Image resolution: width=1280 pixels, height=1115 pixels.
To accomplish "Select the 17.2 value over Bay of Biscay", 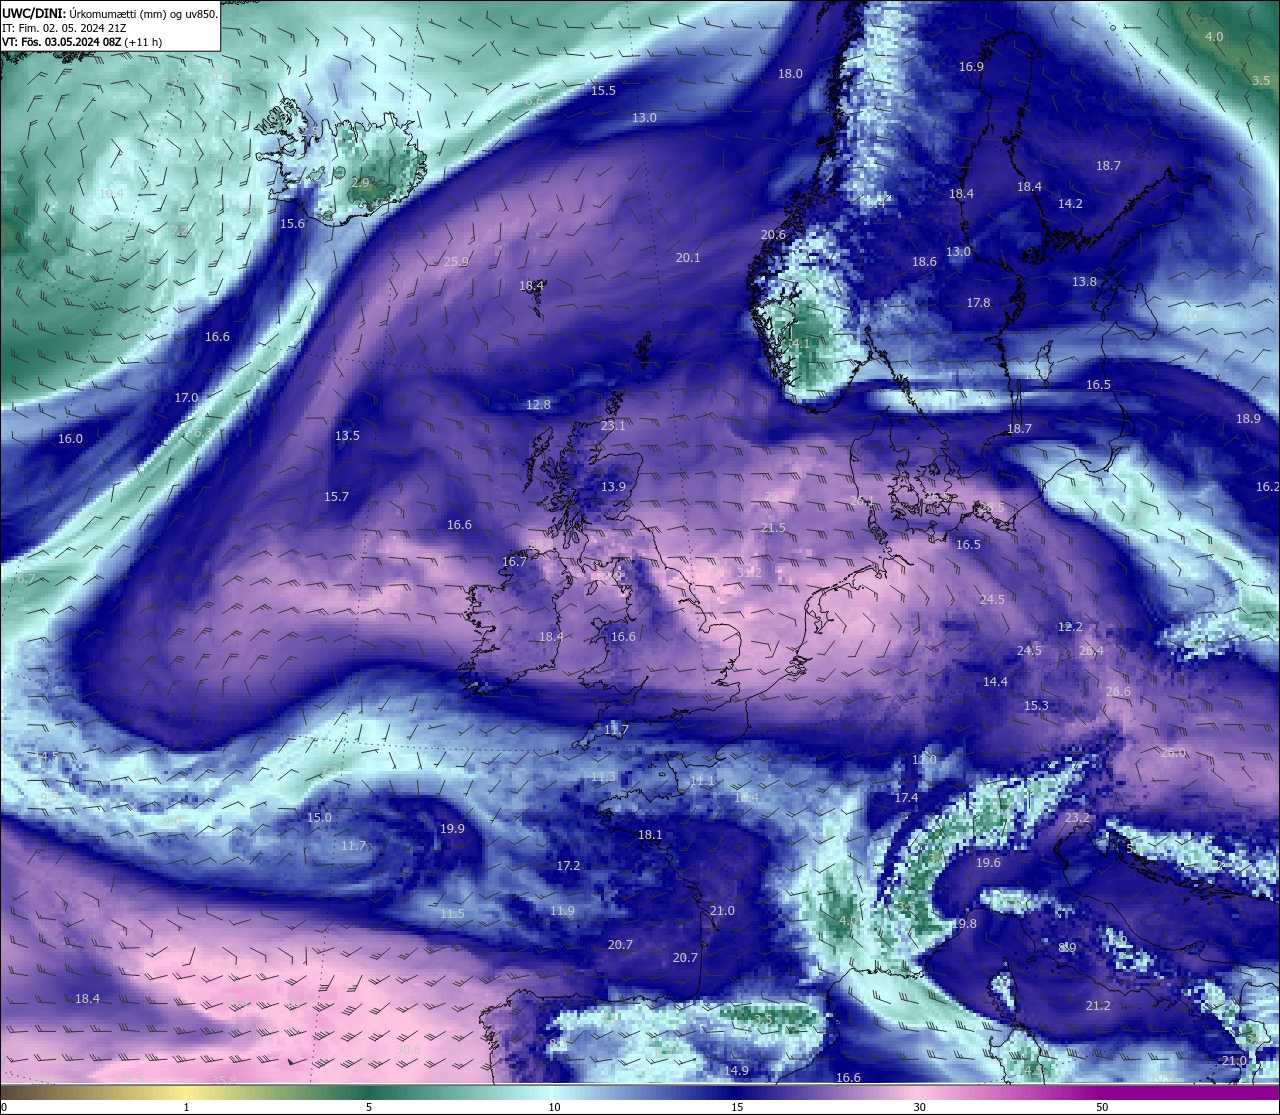I will pos(568,866).
